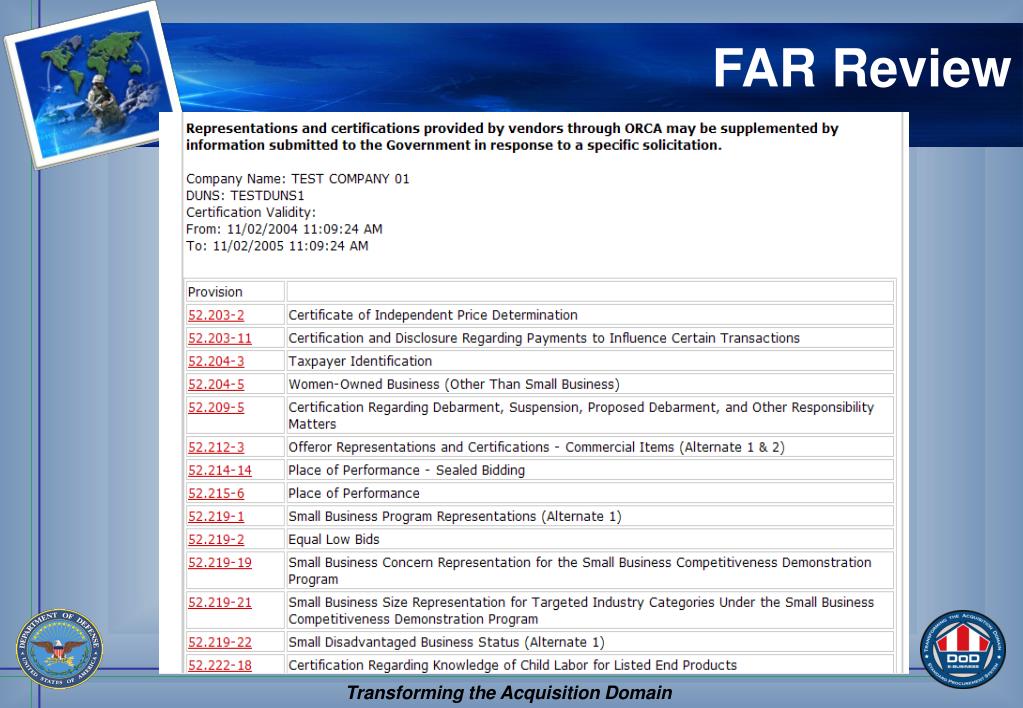Click 'Small Disadvantaged Business Status (Alternate 1)'
This screenshot has width=1023, height=708.
click(x=446, y=643)
